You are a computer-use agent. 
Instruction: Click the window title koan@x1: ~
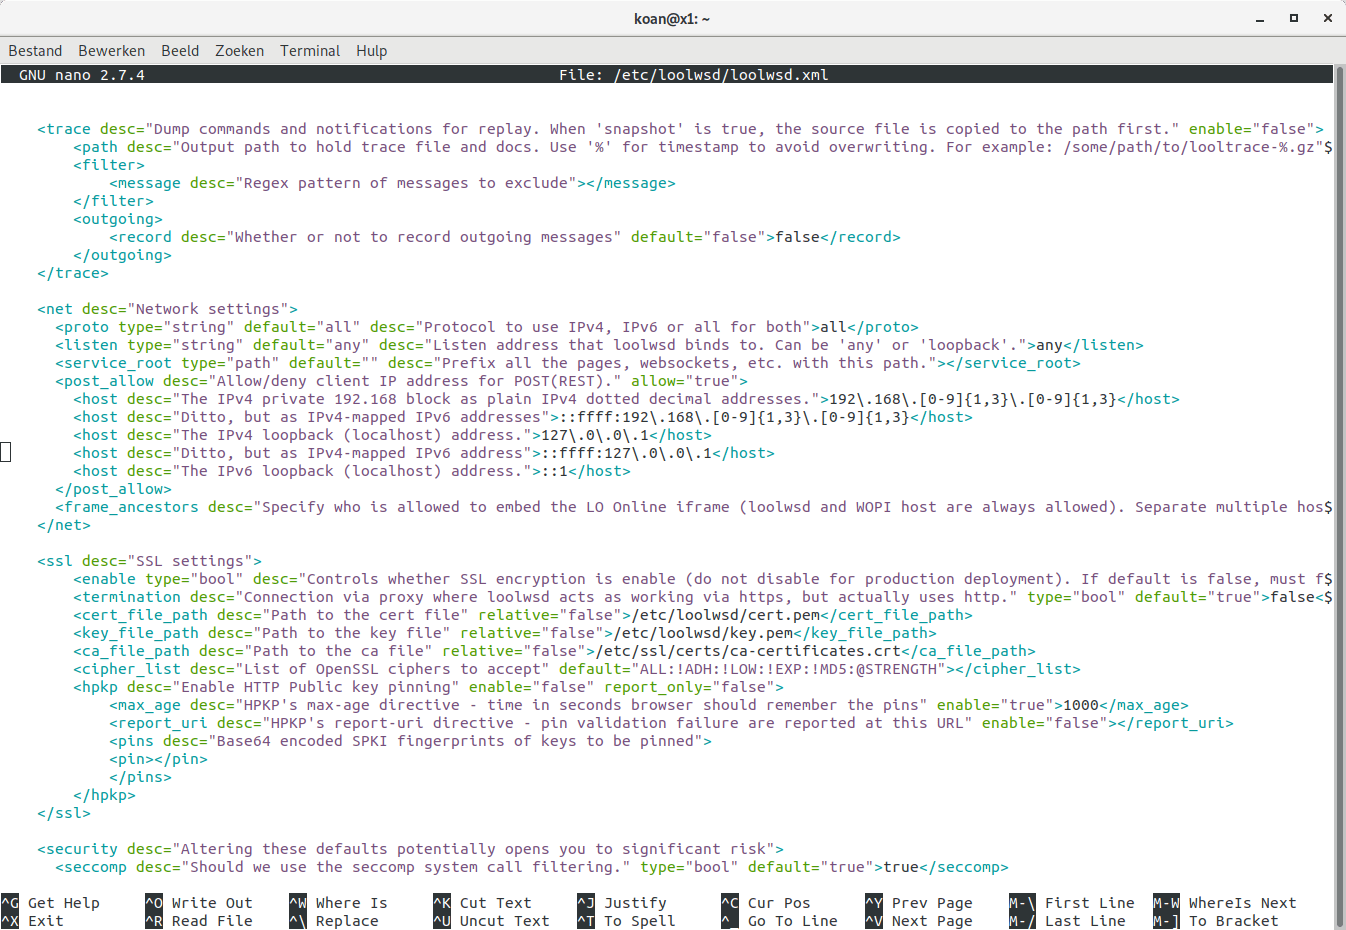(672, 19)
